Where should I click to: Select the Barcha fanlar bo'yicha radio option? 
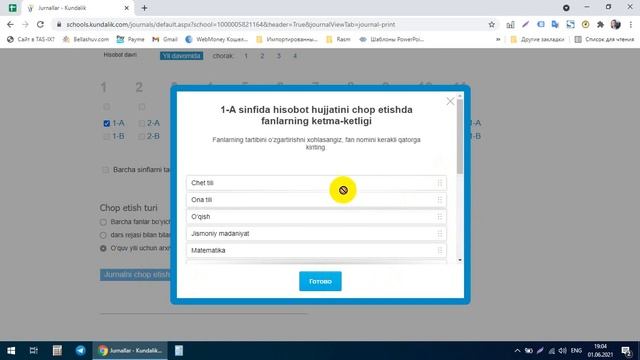point(103,222)
